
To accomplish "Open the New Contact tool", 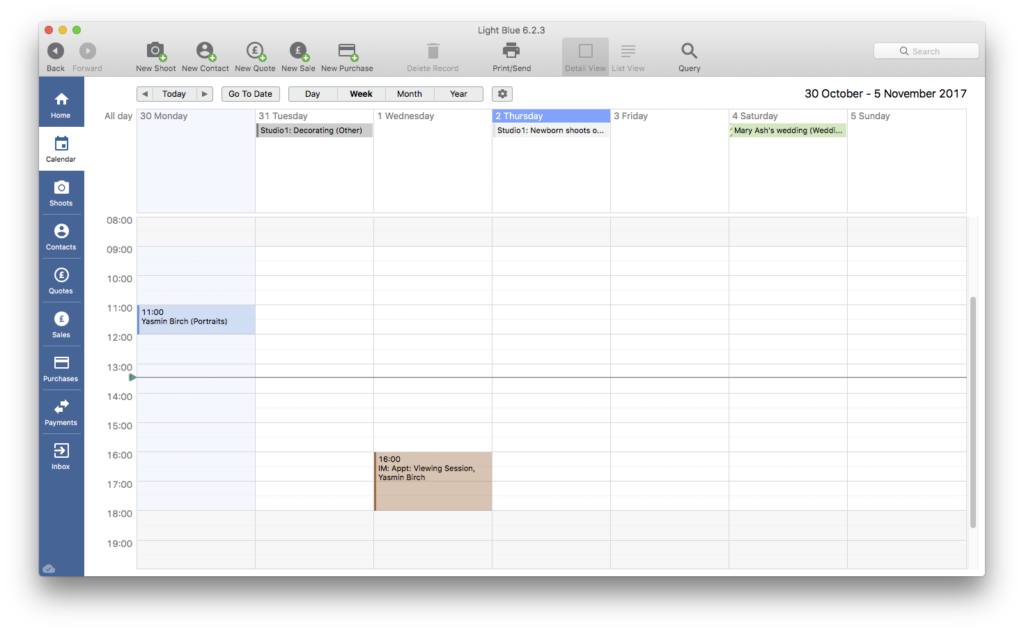I will [205, 55].
